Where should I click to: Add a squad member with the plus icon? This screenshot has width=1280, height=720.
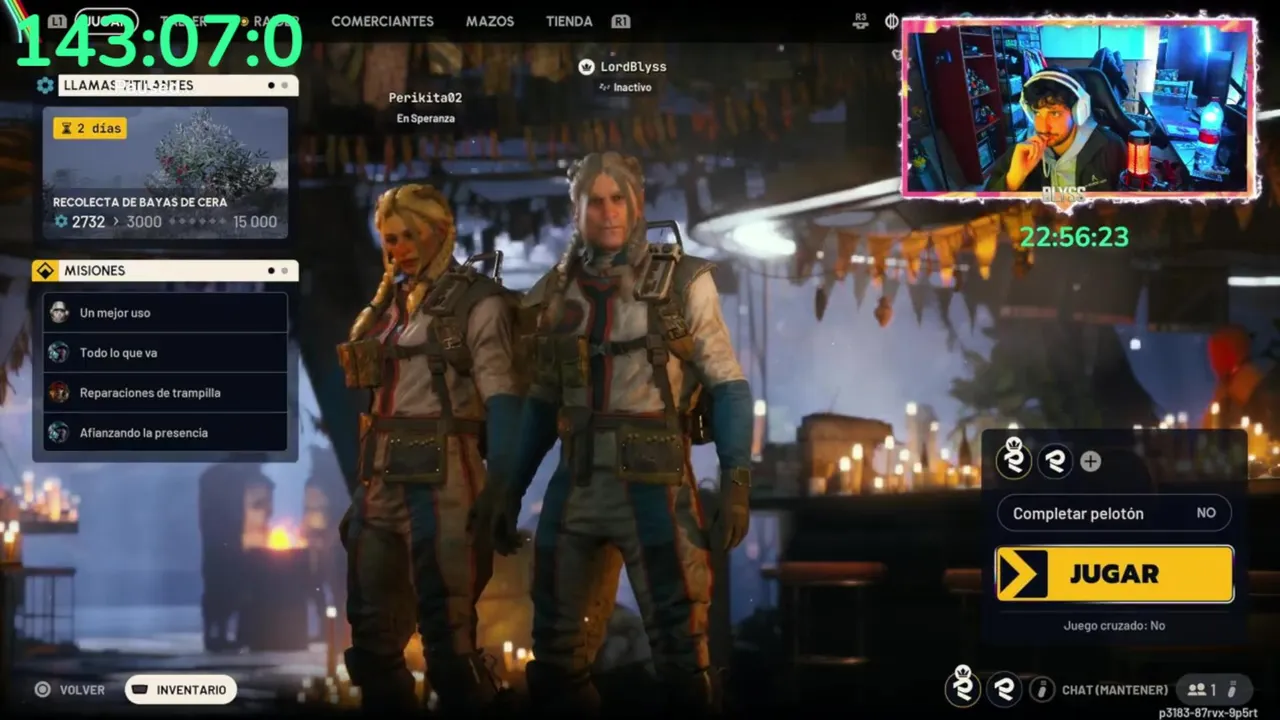(1091, 461)
